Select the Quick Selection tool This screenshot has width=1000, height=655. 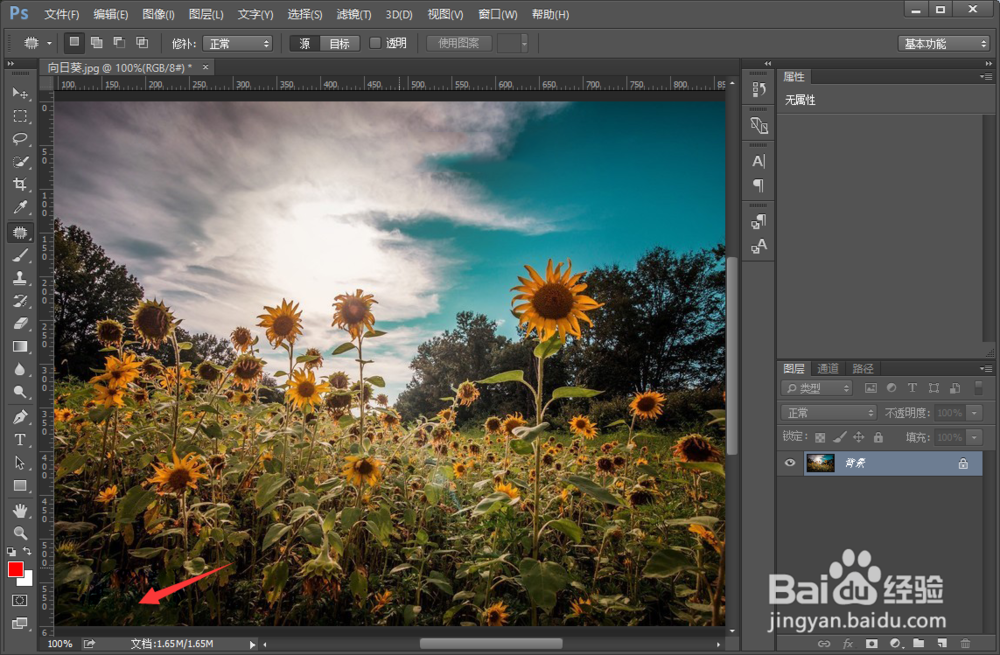(20, 161)
